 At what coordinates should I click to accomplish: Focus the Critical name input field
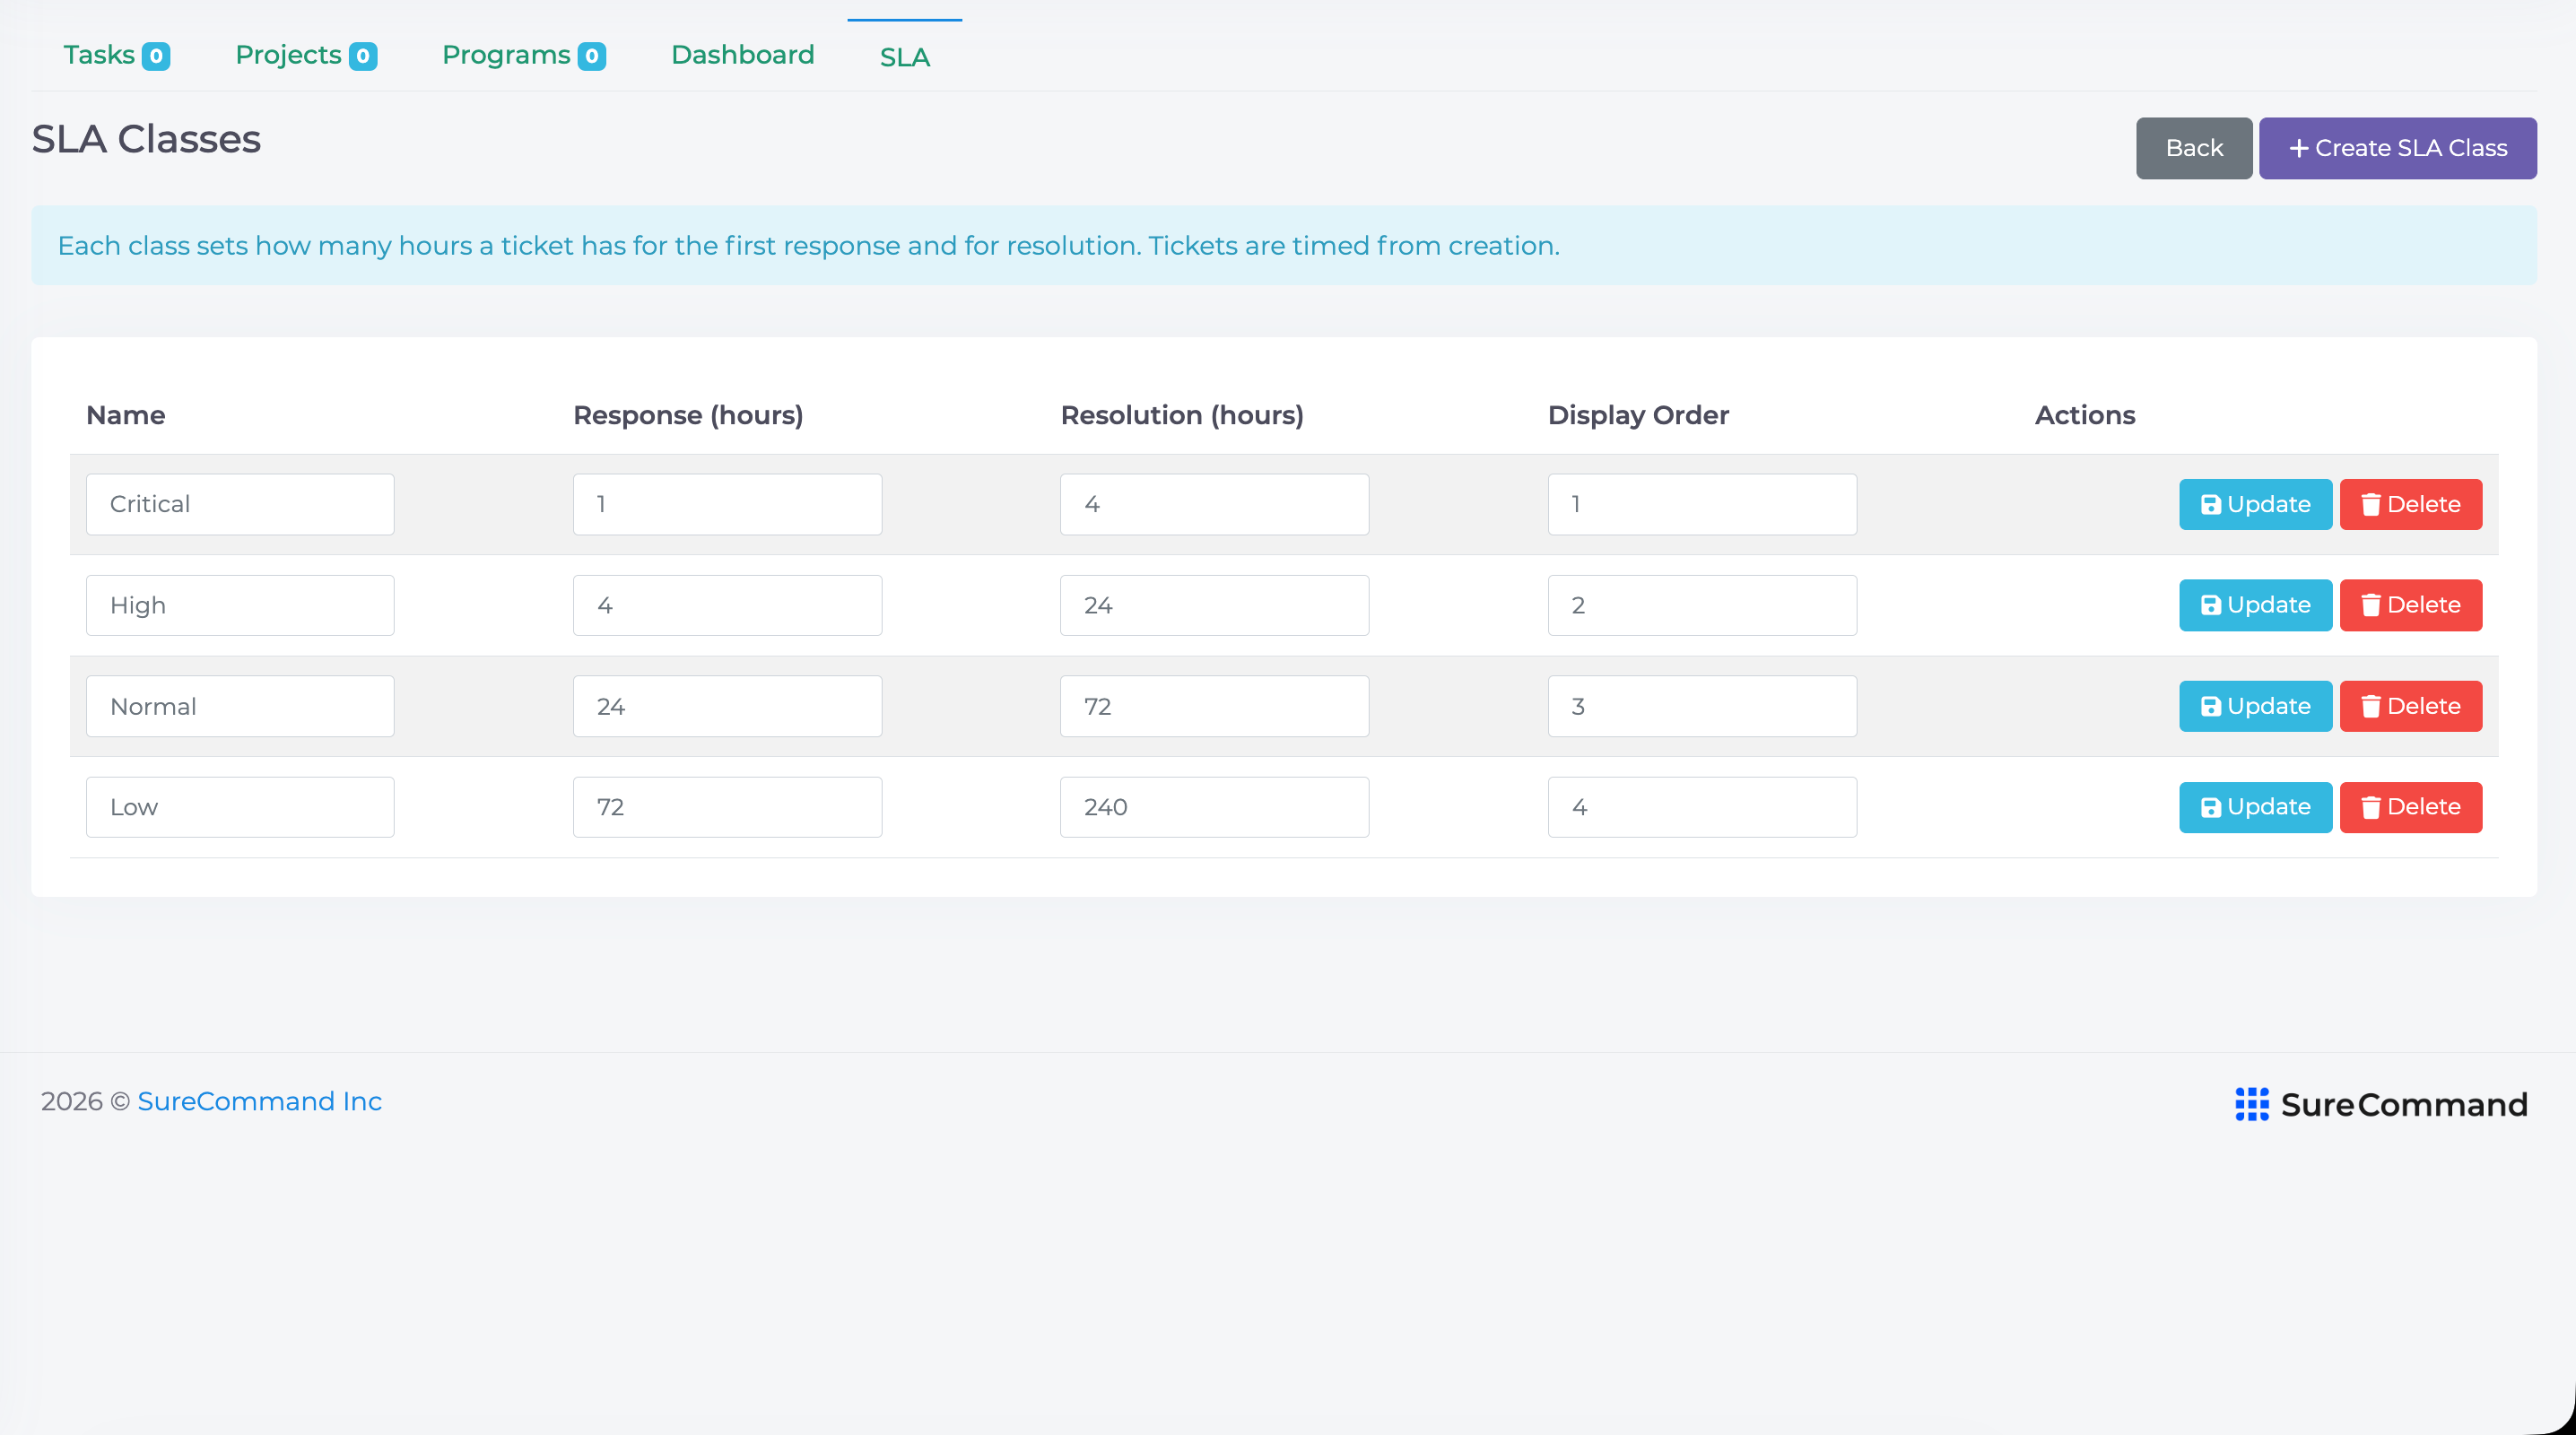(240, 504)
